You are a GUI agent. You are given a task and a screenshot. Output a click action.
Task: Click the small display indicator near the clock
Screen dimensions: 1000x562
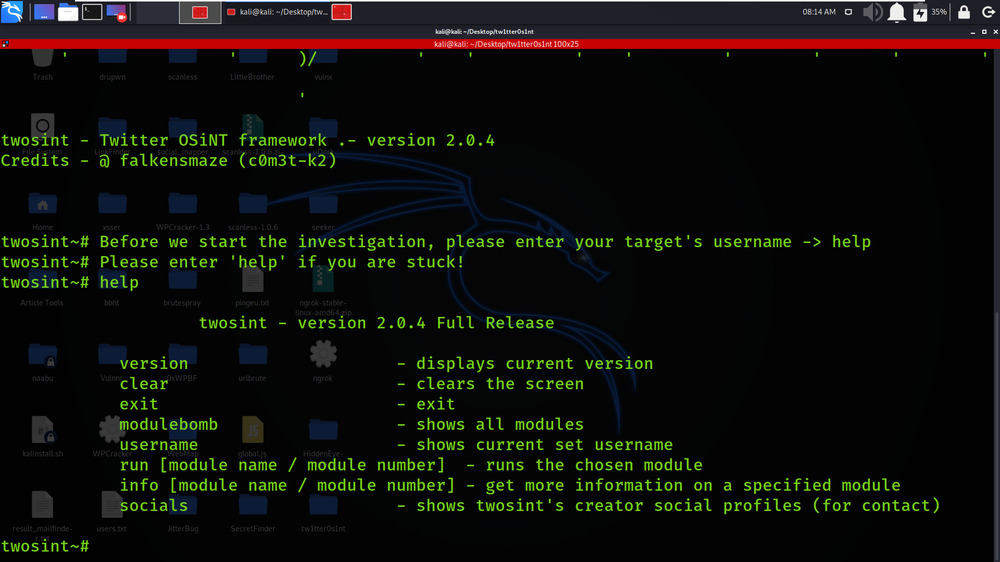click(848, 12)
